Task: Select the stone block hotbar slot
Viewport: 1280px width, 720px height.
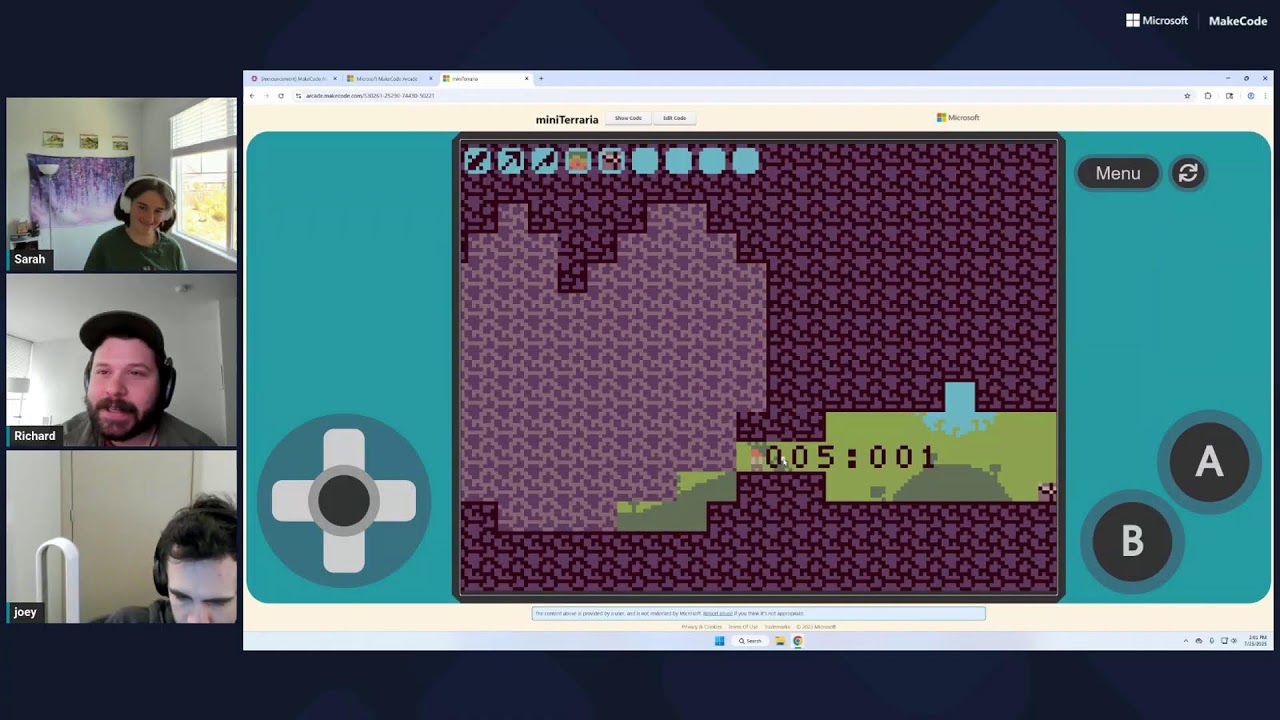Action: pyautogui.click(x=612, y=160)
